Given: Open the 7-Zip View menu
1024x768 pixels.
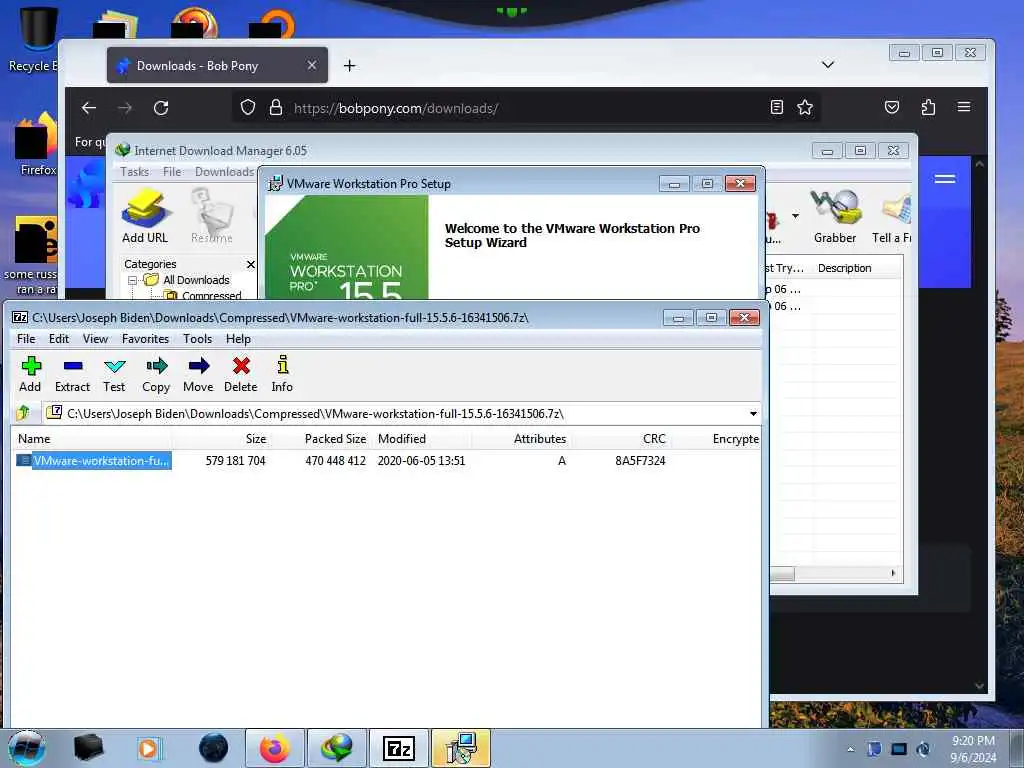Looking at the screenshot, I should pyautogui.click(x=95, y=339).
